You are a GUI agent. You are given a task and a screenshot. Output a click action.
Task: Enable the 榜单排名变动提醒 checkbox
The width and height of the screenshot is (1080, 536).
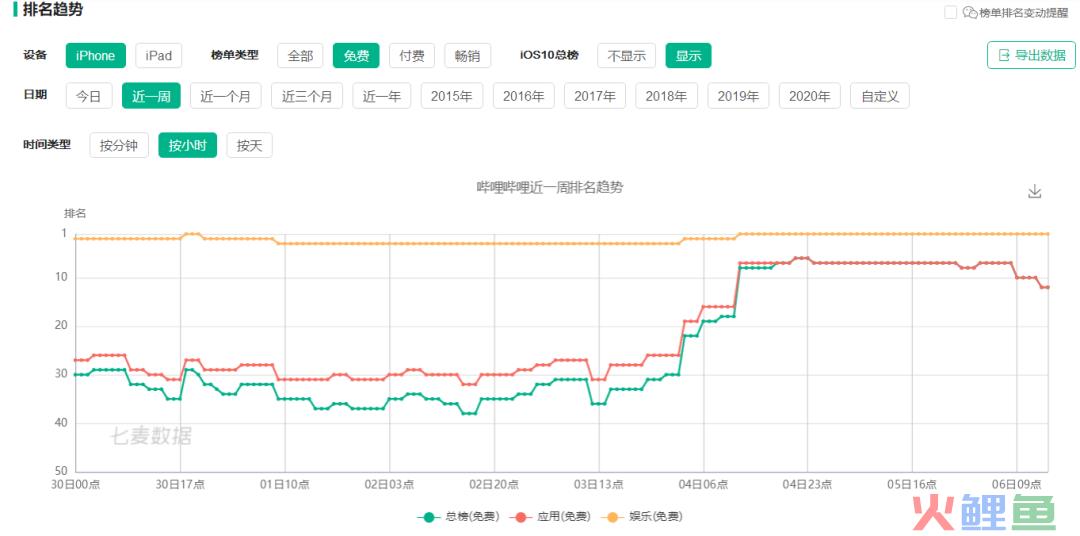tap(951, 12)
